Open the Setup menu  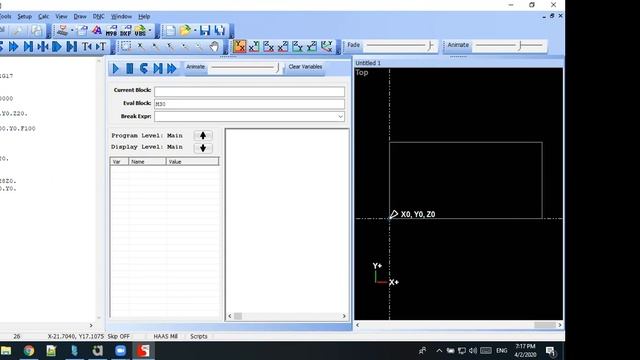pyautogui.click(x=24, y=16)
